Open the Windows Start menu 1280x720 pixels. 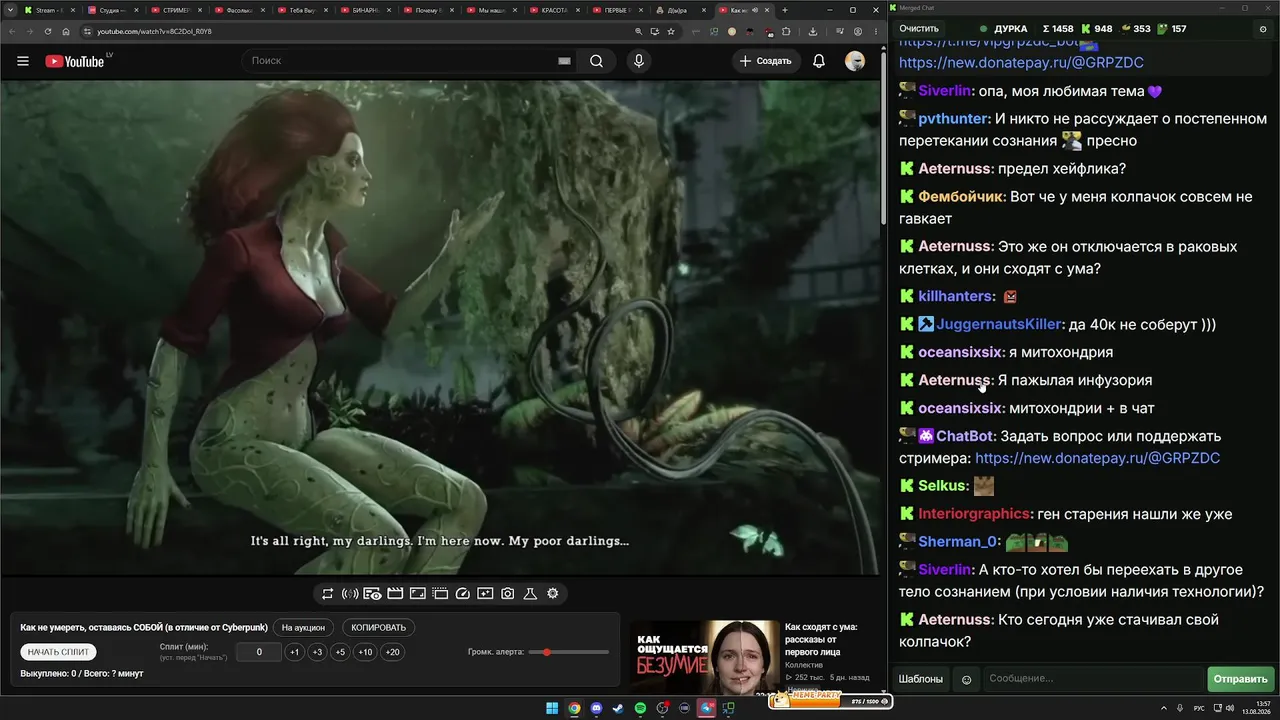552,709
